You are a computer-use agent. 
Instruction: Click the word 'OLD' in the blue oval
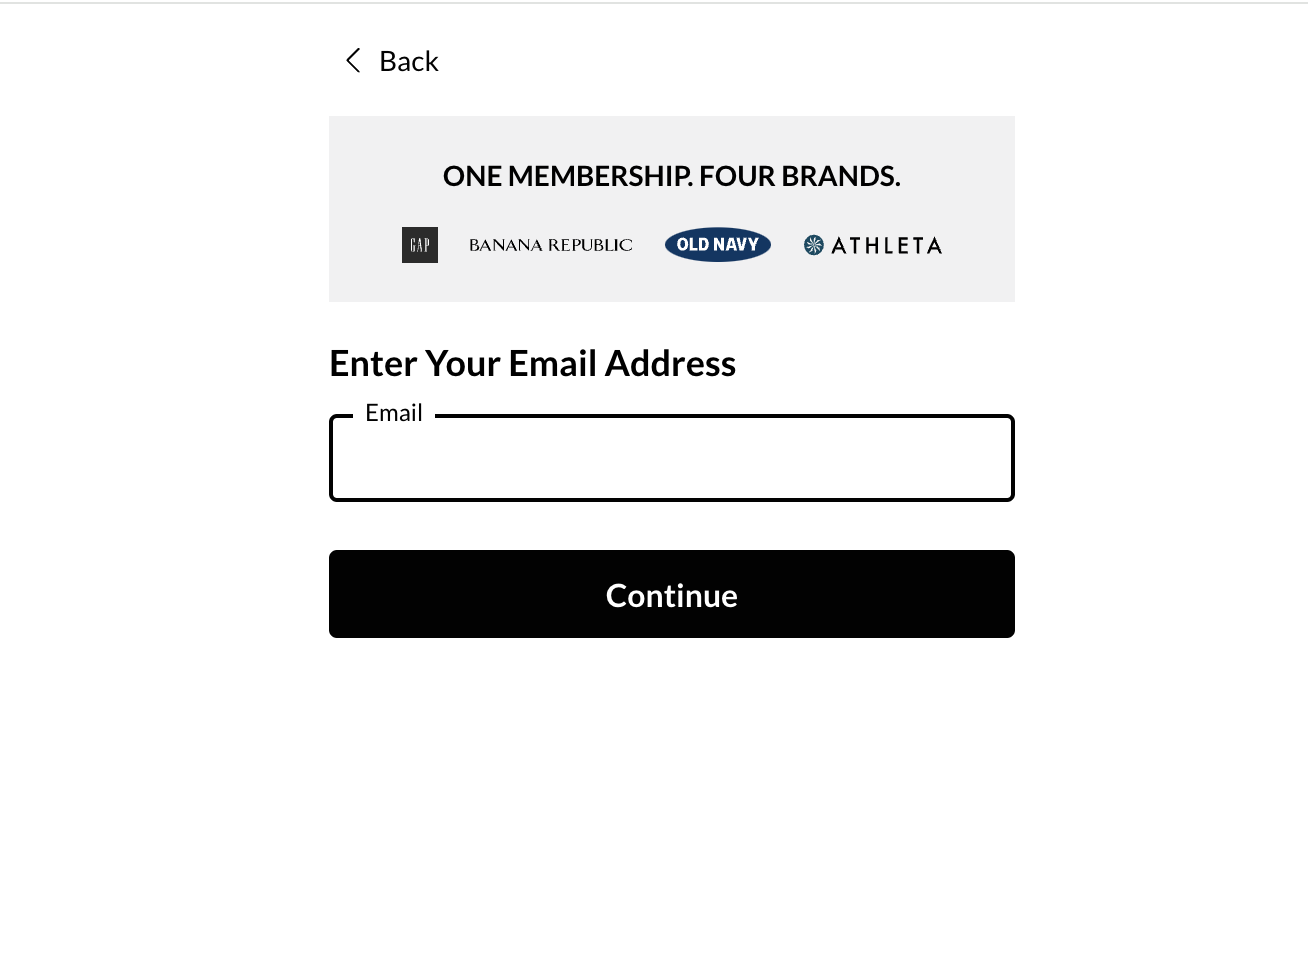tap(693, 245)
